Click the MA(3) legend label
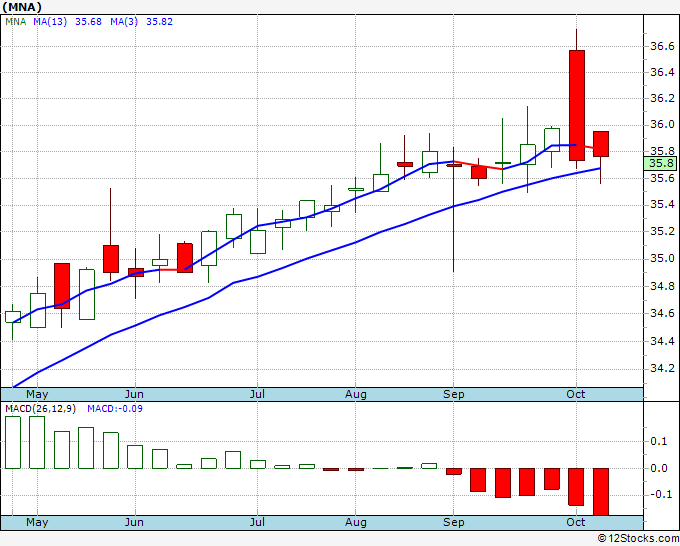The image size is (680, 546). 124,22
